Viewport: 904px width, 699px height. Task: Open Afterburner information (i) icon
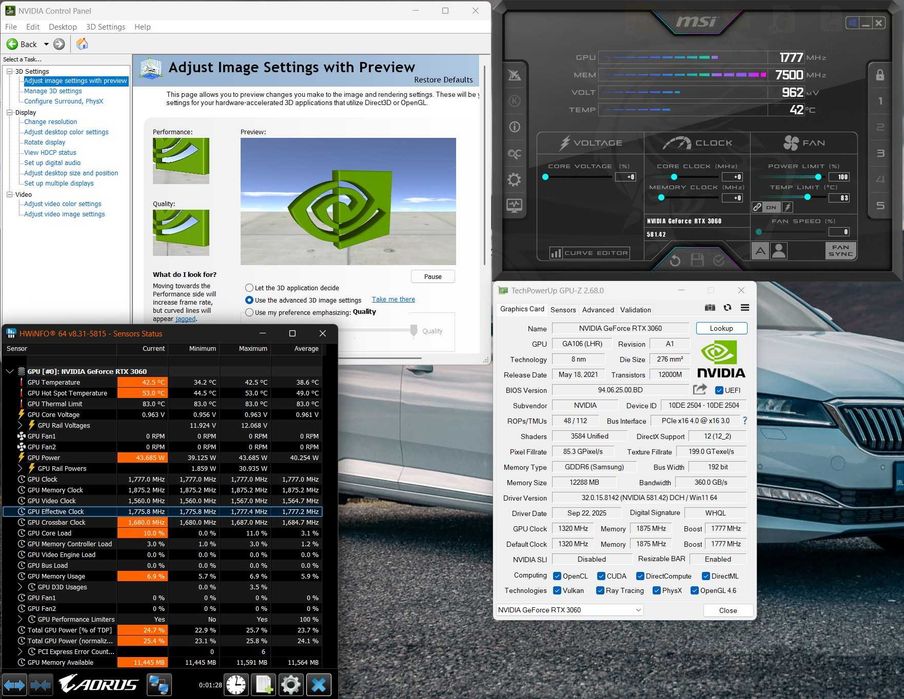coord(514,127)
